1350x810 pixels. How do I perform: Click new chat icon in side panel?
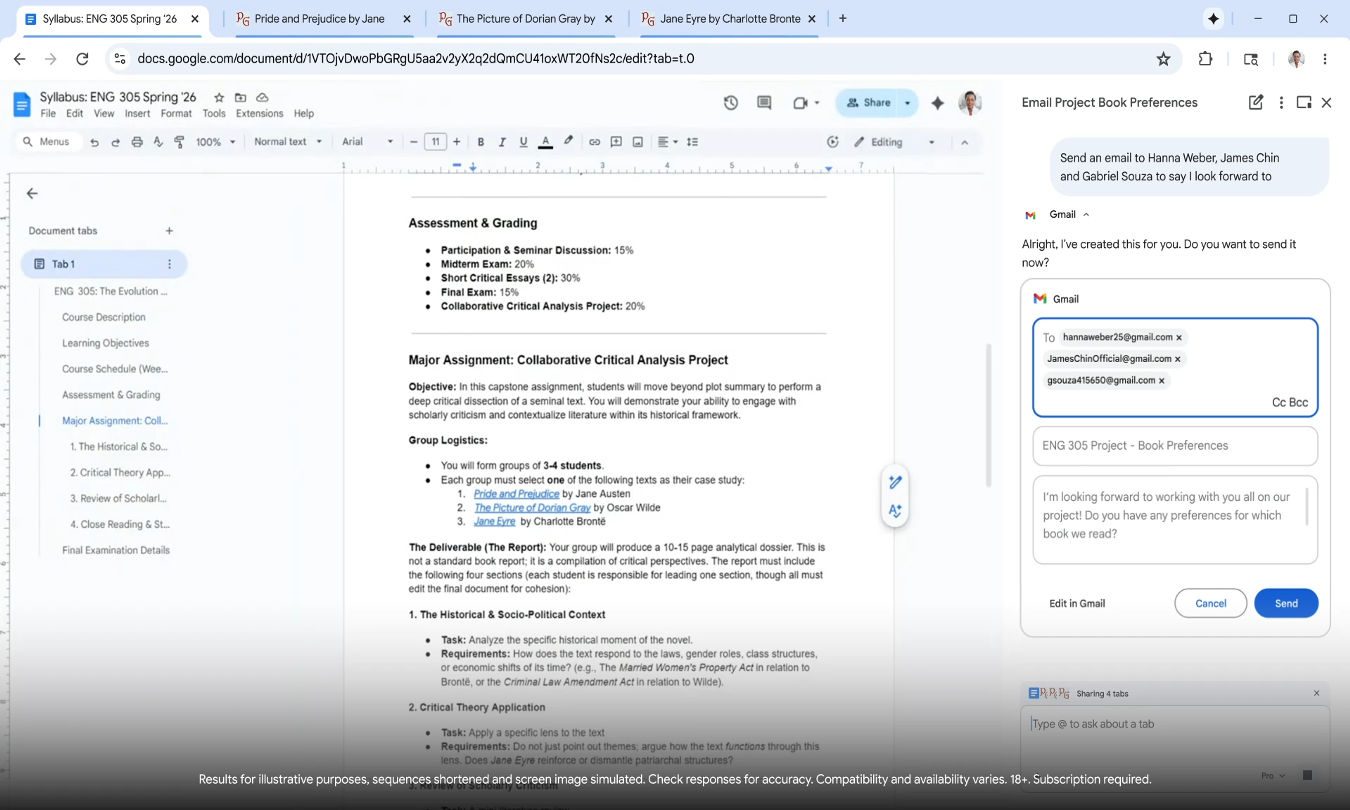(1256, 102)
